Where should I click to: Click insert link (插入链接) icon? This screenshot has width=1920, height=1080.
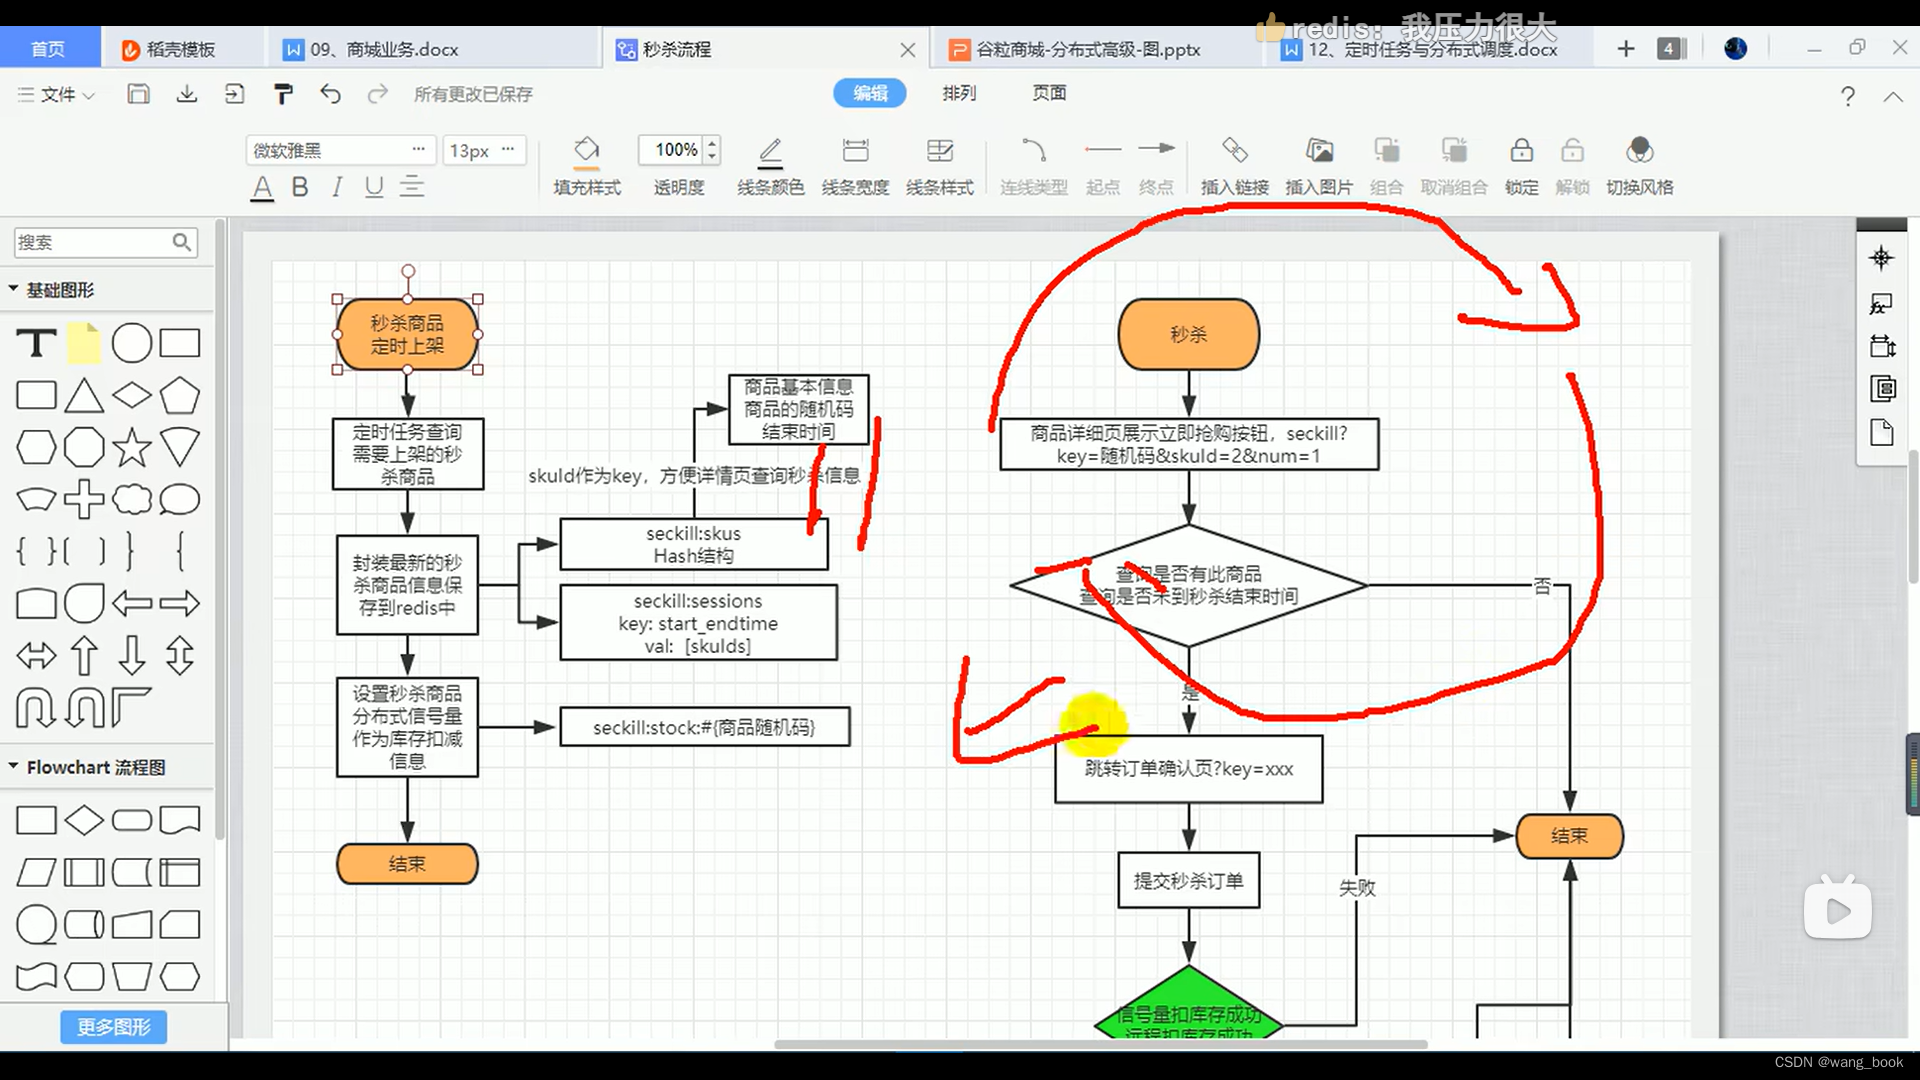pyautogui.click(x=1235, y=166)
